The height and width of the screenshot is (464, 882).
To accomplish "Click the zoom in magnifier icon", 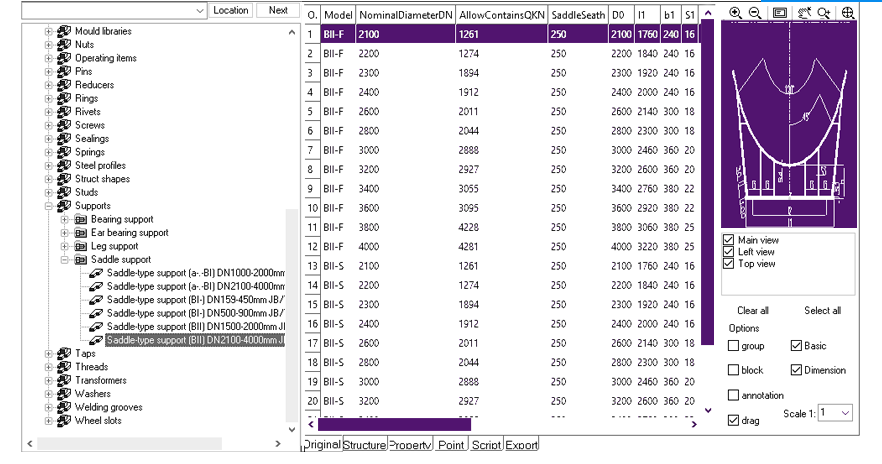I will tap(735, 13).
